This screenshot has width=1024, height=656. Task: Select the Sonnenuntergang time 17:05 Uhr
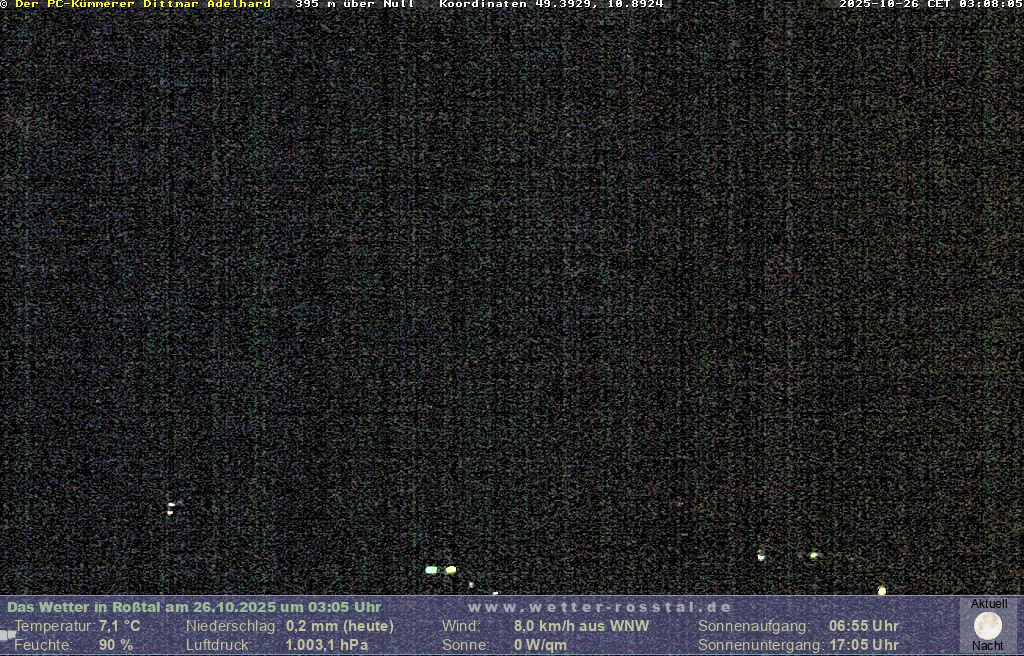pos(863,645)
